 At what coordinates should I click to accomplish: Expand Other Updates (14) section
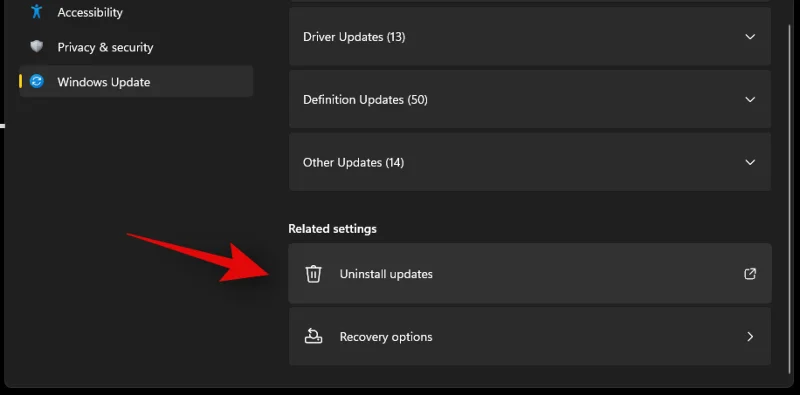pos(530,162)
